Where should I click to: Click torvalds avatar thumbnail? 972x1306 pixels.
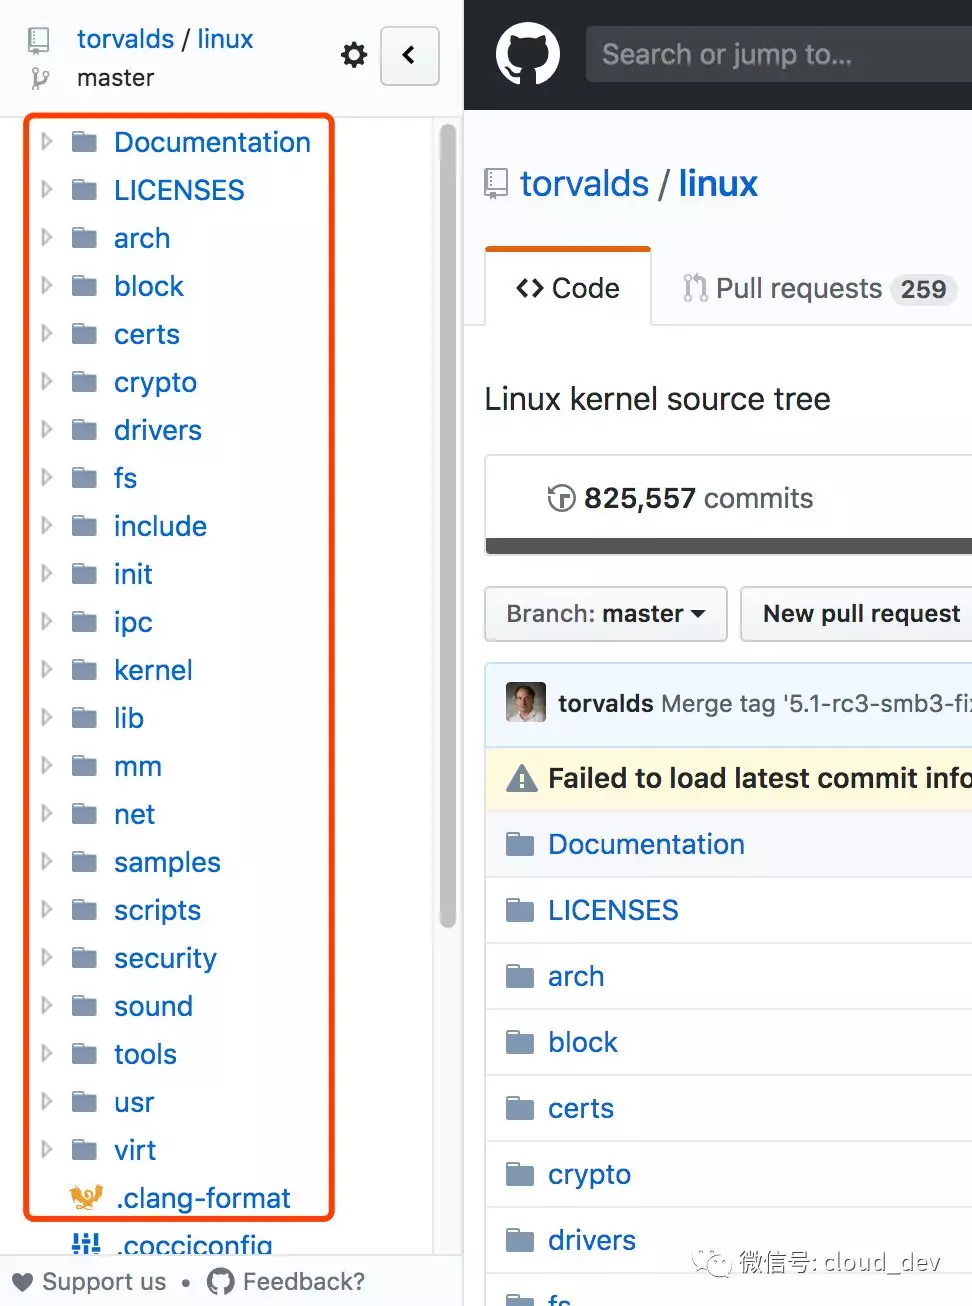tap(526, 703)
